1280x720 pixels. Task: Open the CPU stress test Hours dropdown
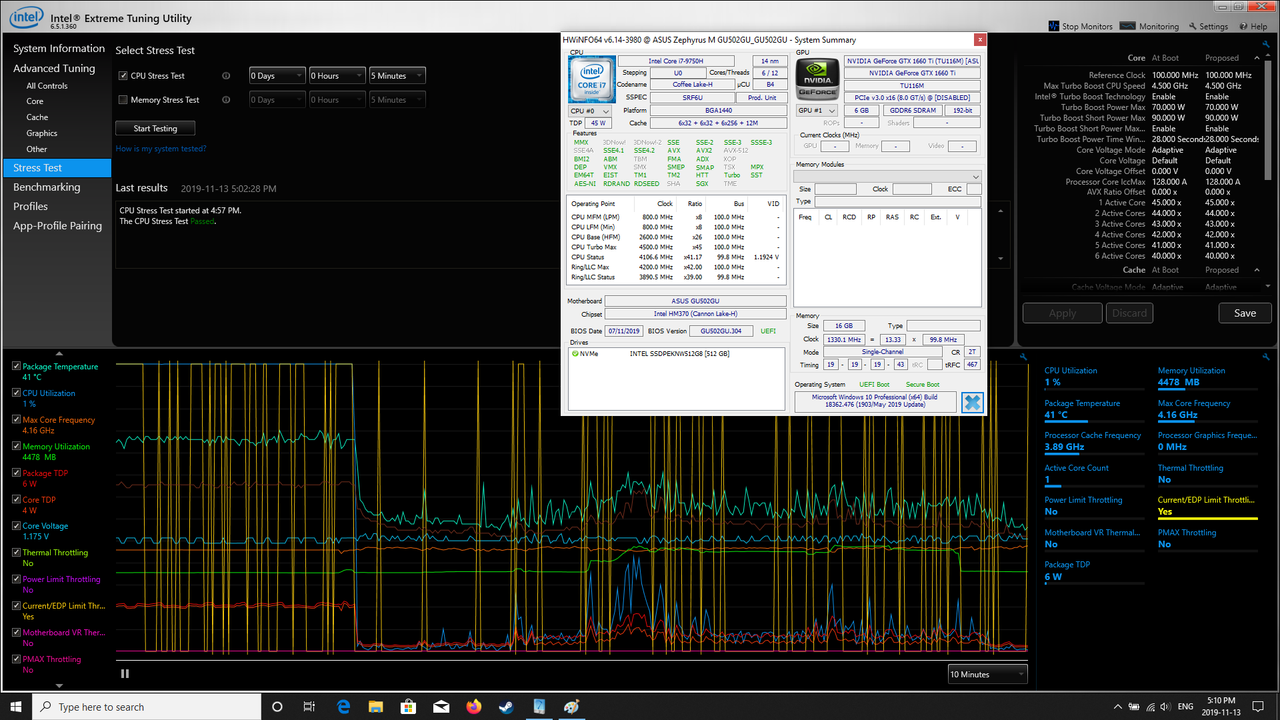(x=337, y=75)
